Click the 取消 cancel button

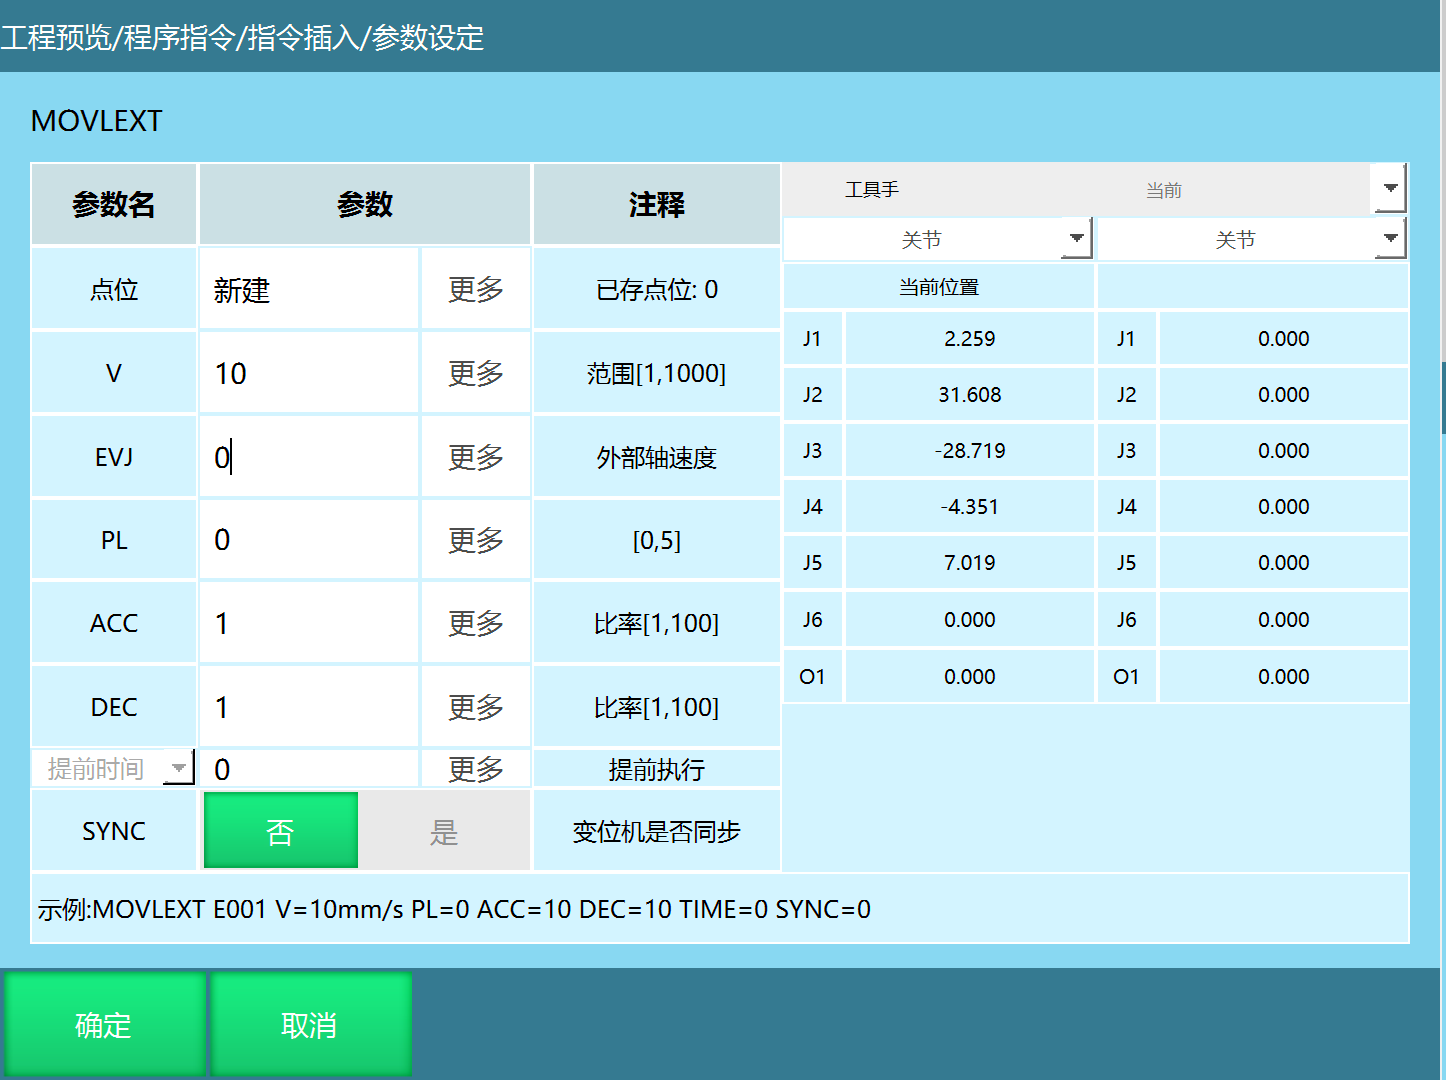point(310,1024)
